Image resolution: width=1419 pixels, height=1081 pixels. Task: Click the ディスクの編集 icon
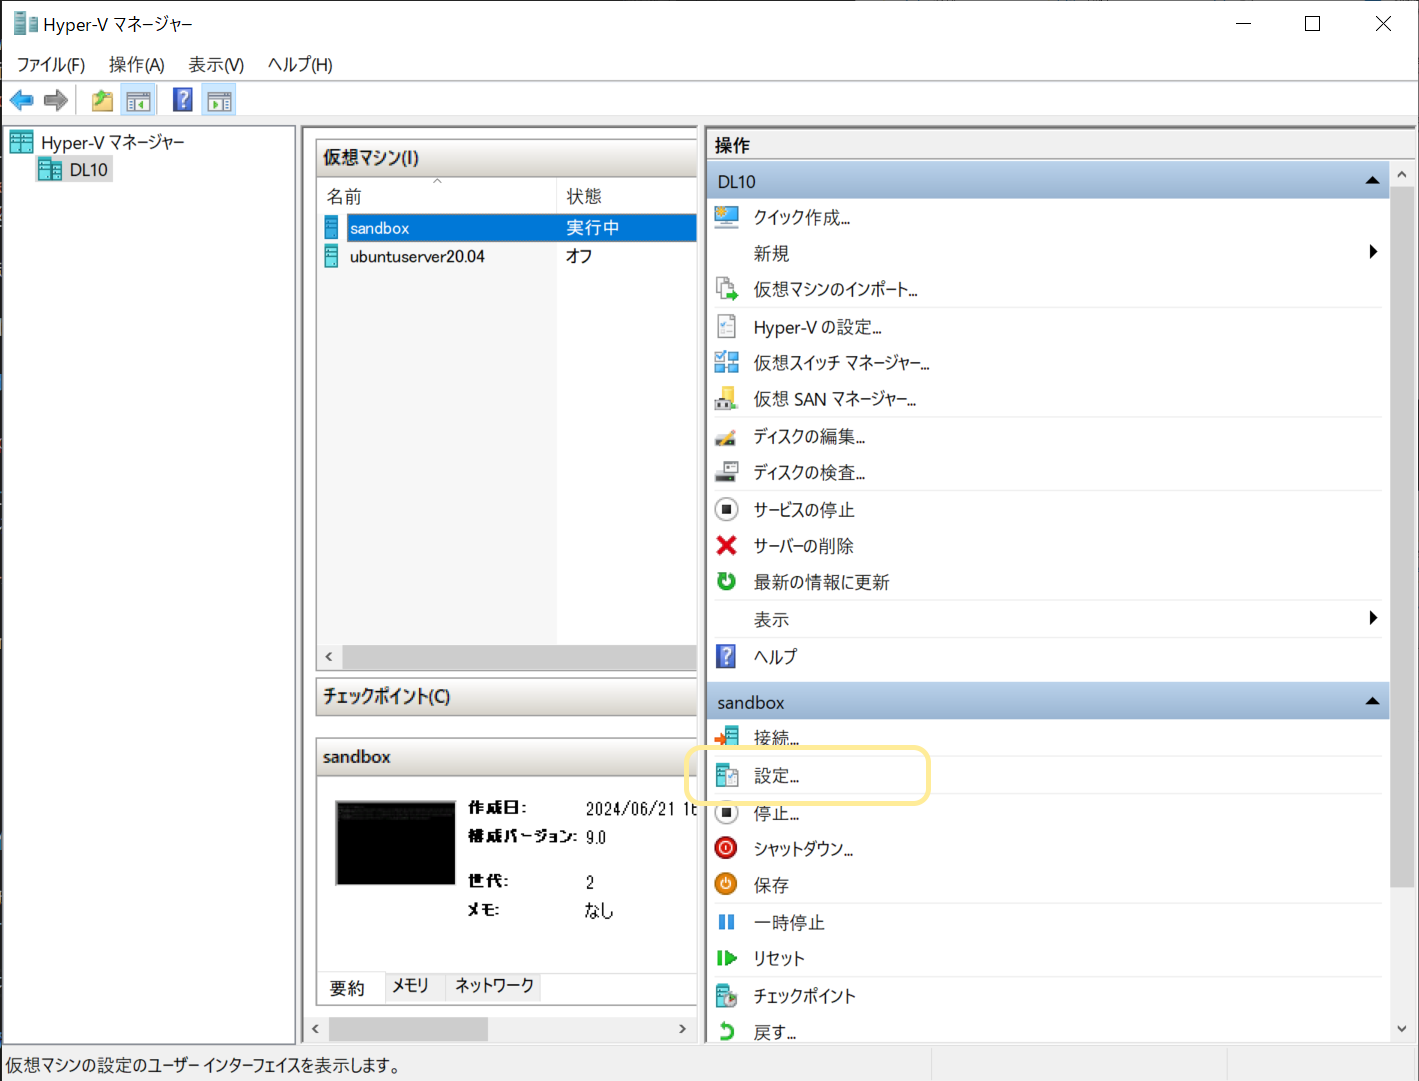pos(727,436)
